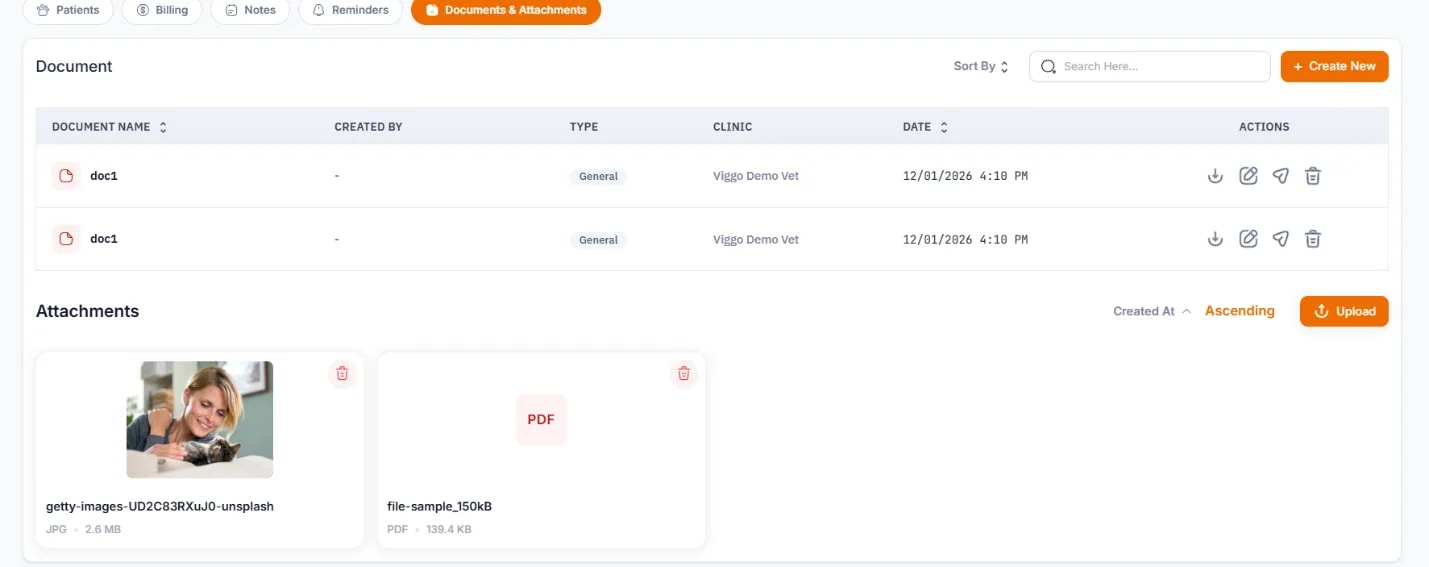Click the Upload attachment button
Screen dimensions: 1429x567
pyautogui.click(x=1344, y=311)
